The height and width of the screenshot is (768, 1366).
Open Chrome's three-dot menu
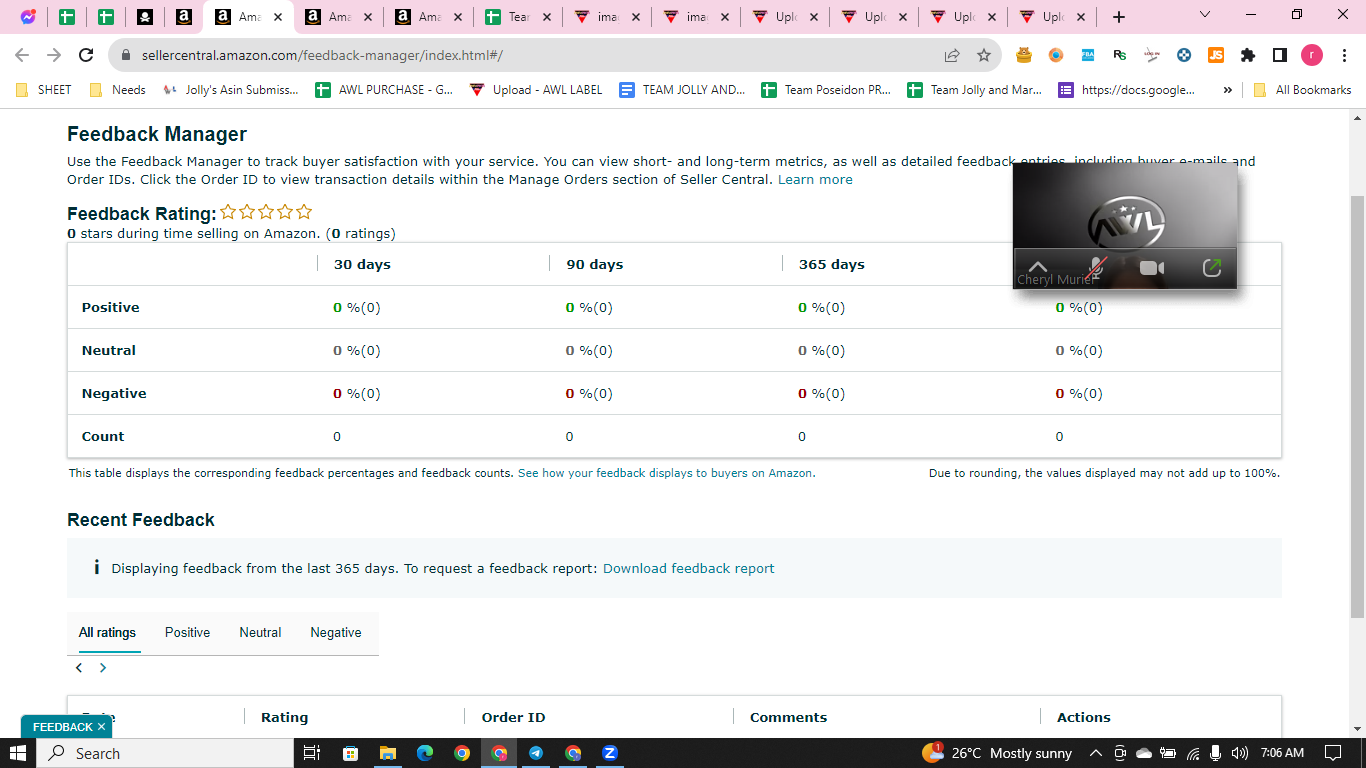[1343, 55]
